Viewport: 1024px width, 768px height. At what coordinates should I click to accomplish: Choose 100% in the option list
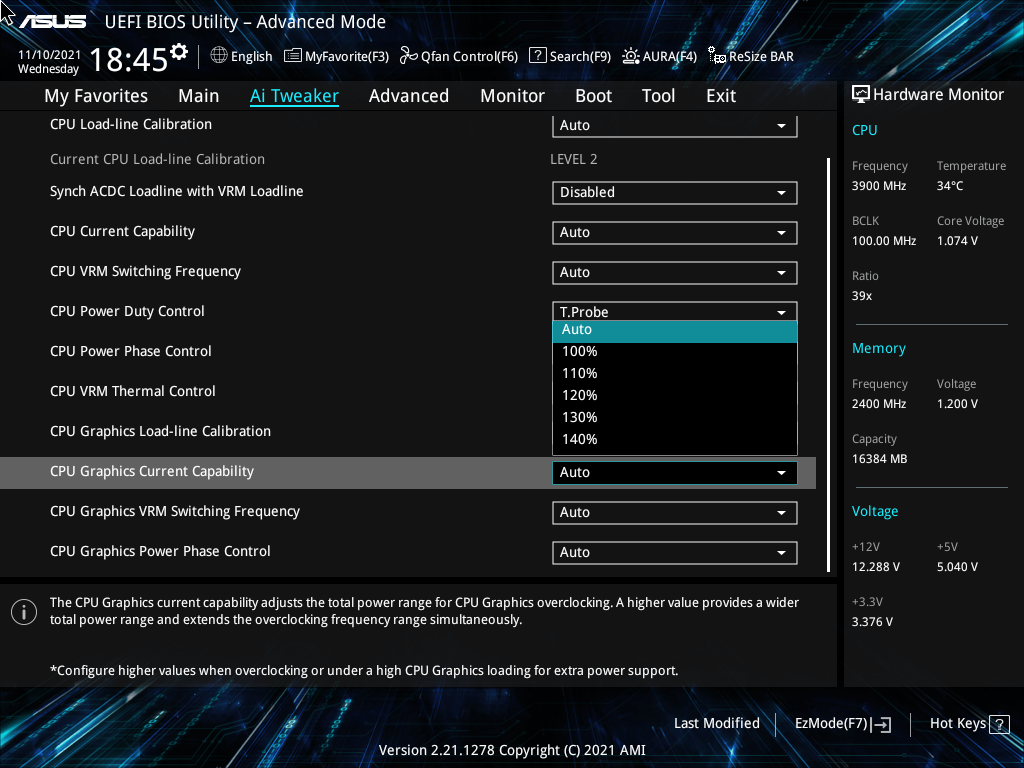pos(675,351)
